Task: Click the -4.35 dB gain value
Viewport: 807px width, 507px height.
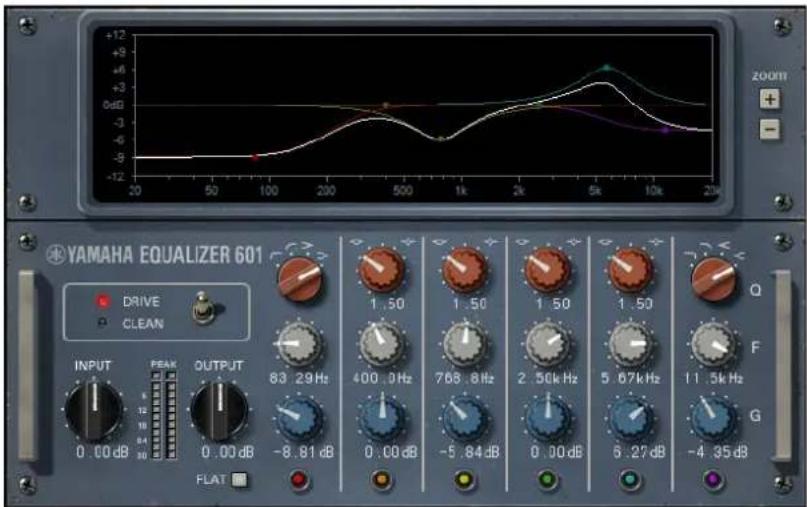Action: click(717, 452)
